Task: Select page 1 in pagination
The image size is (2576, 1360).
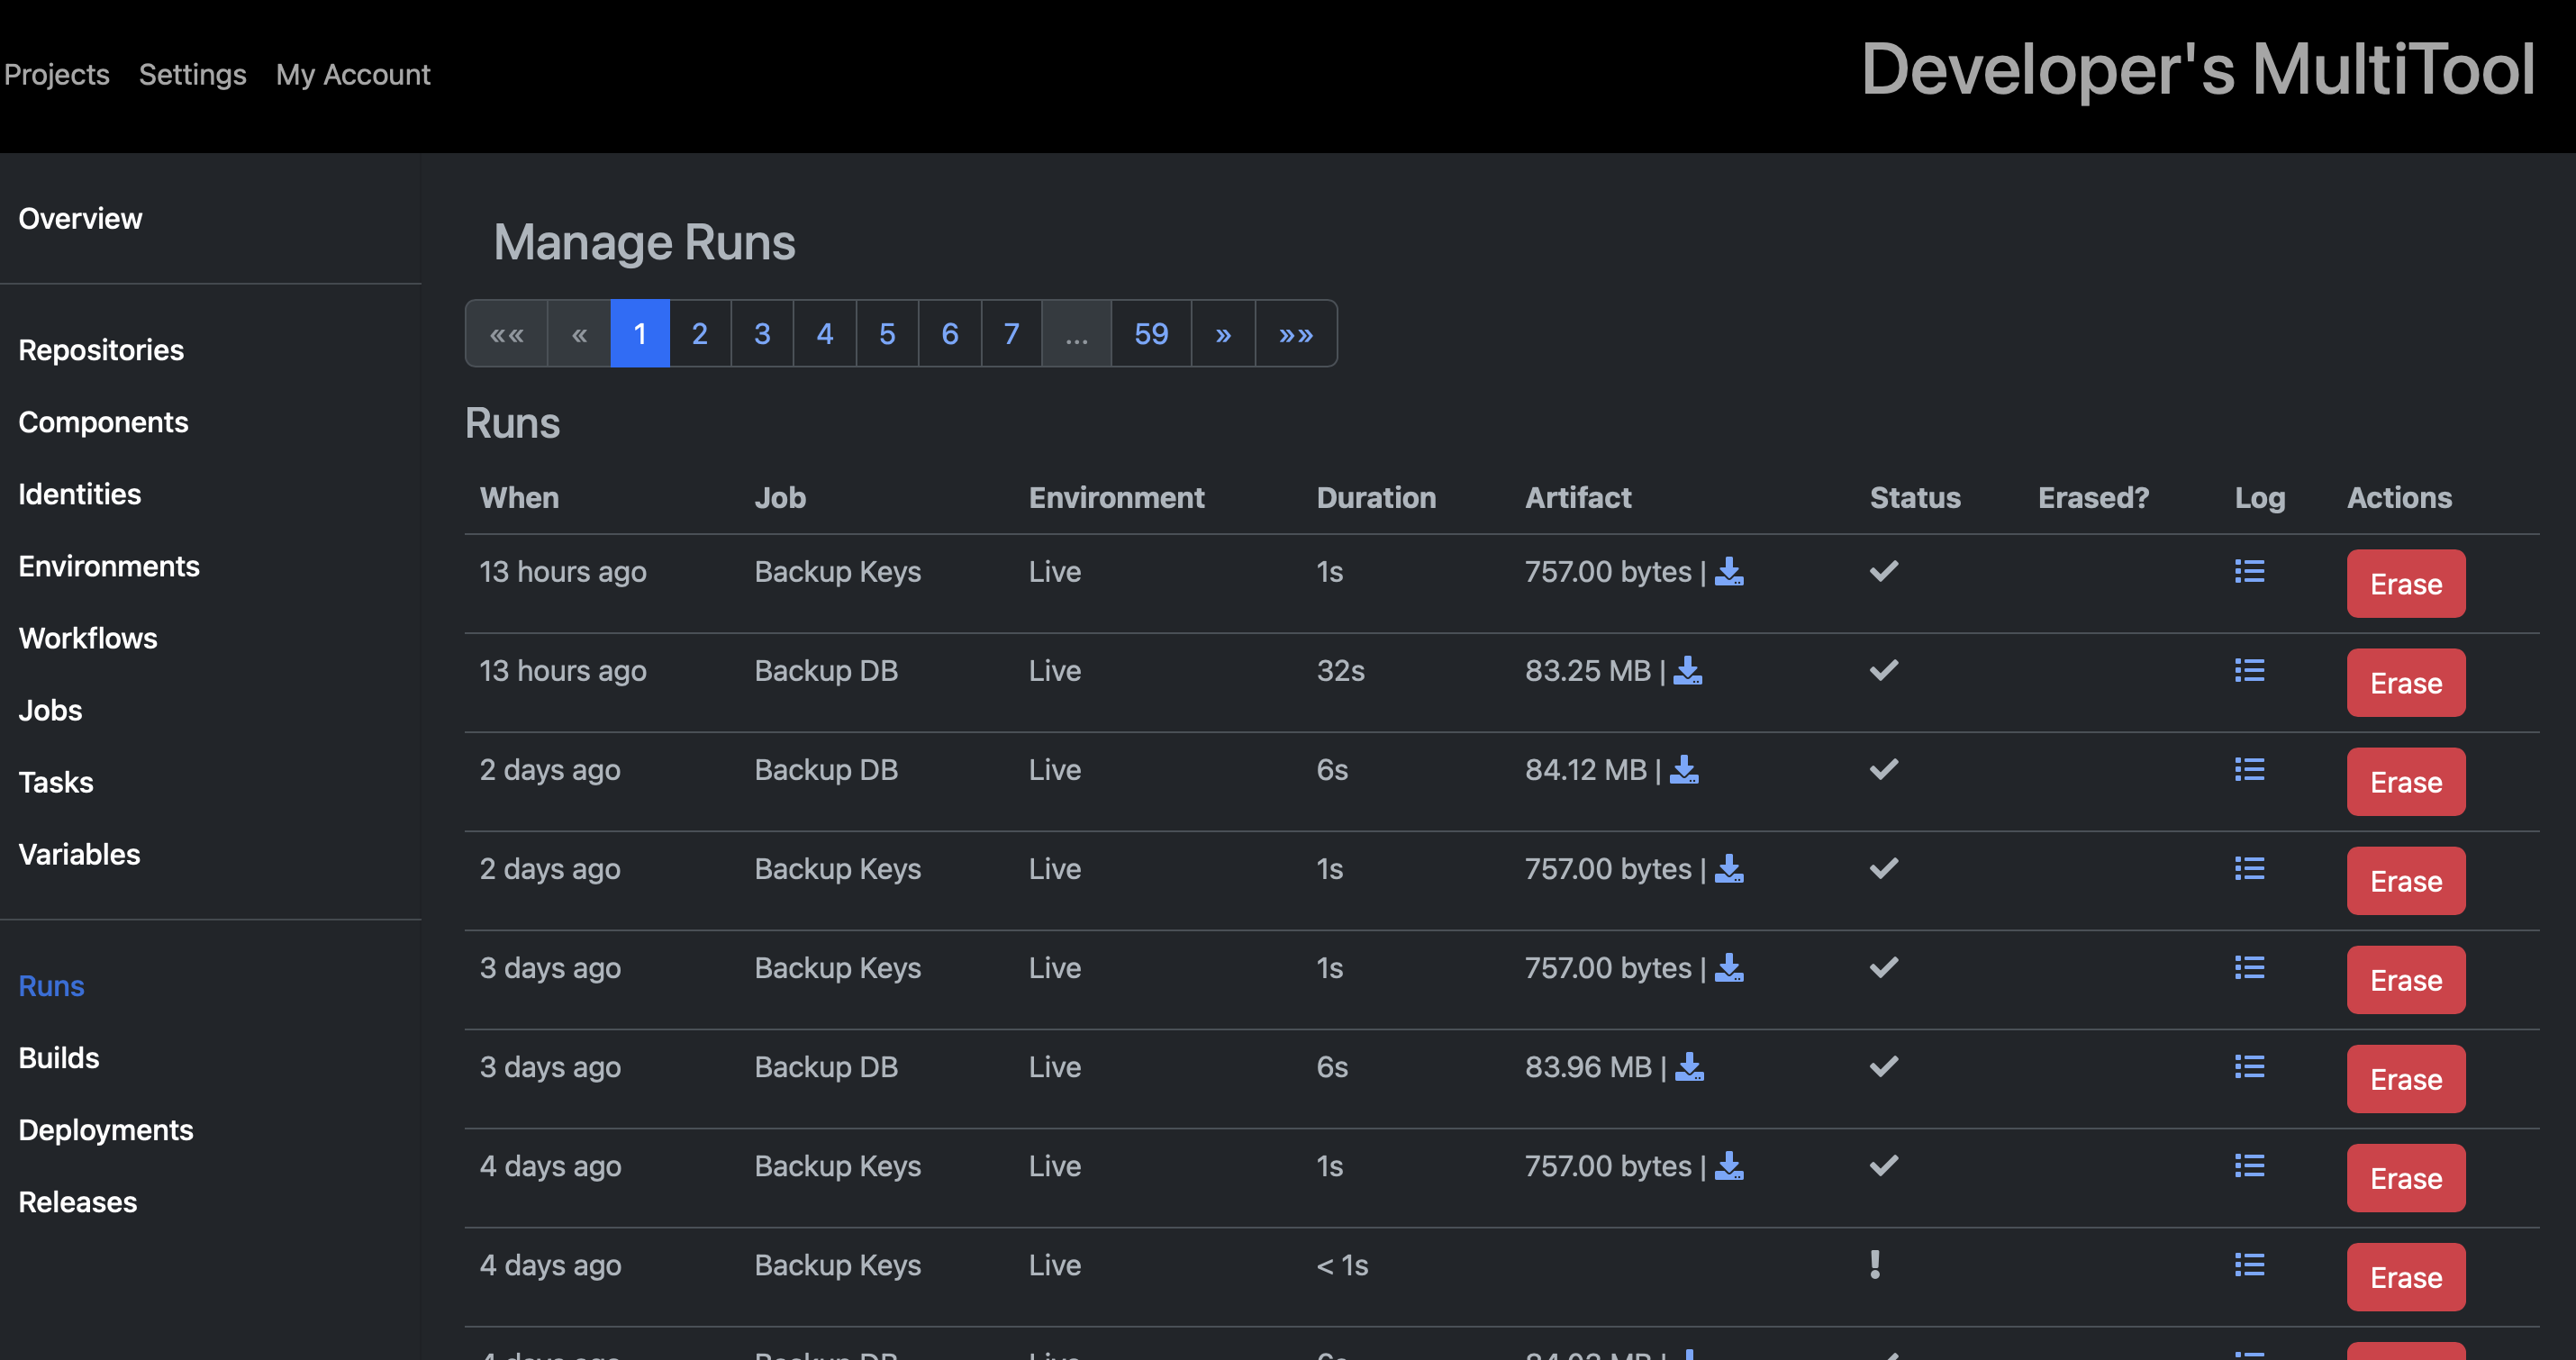Action: point(640,334)
